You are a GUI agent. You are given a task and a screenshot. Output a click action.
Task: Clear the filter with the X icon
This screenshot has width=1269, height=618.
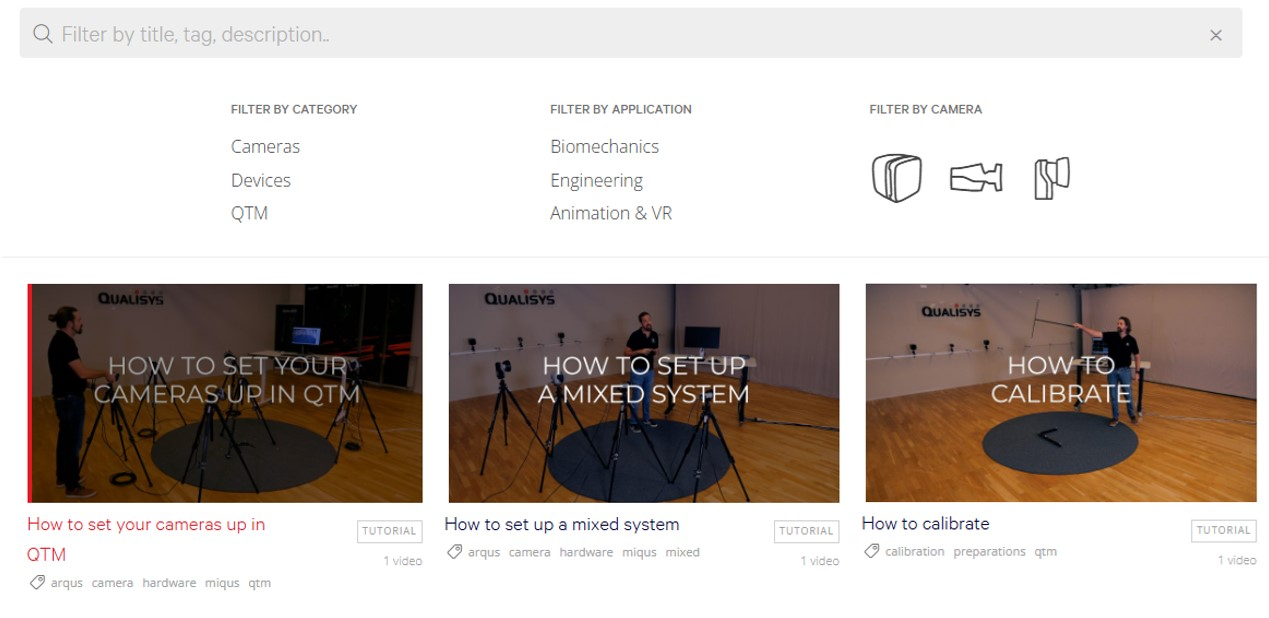1215,35
